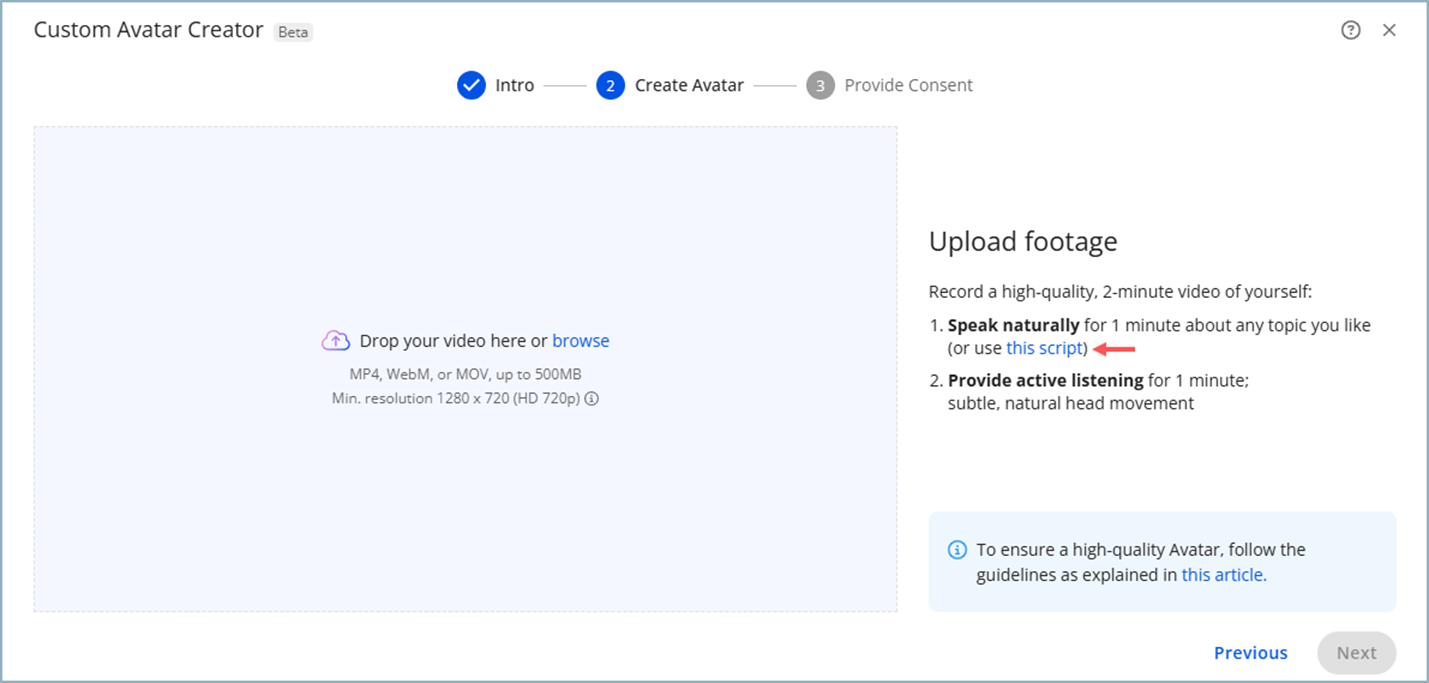Go to the Intro step label
This screenshot has width=1429, height=683.
(x=514, y=86)
